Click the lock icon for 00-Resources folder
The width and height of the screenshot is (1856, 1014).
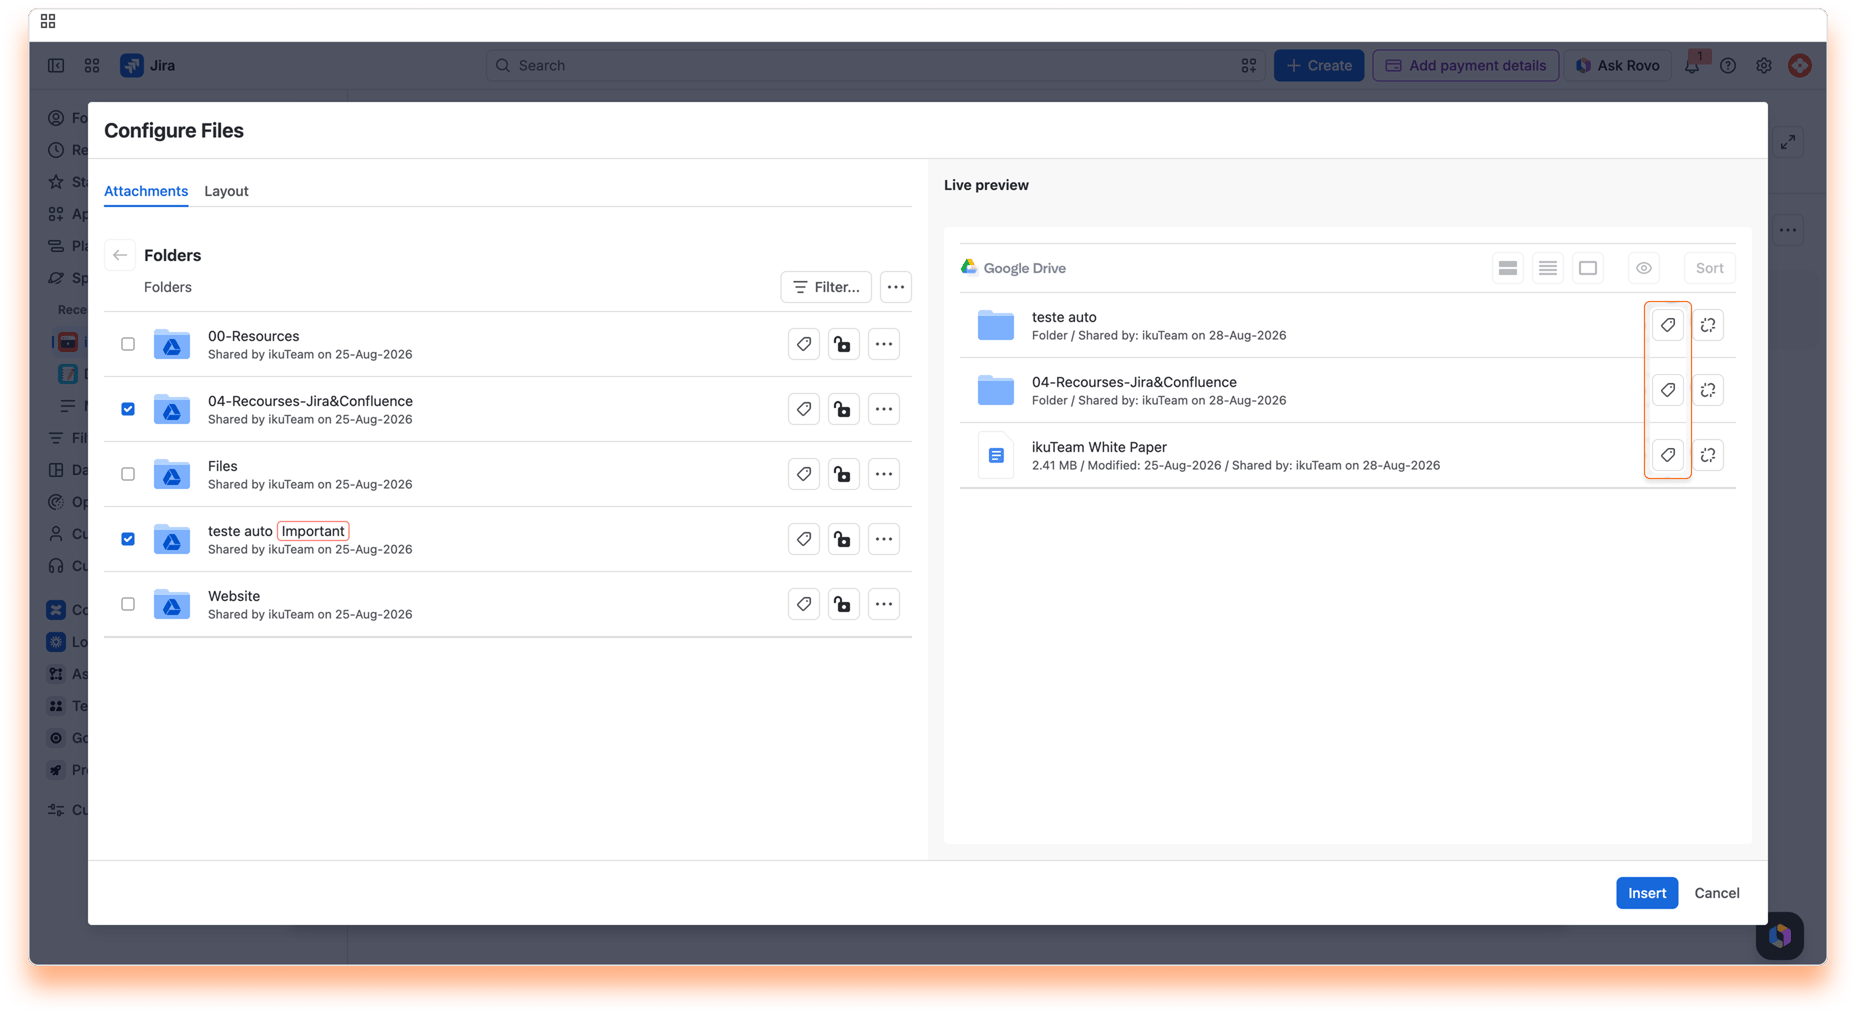click(844, 344)
